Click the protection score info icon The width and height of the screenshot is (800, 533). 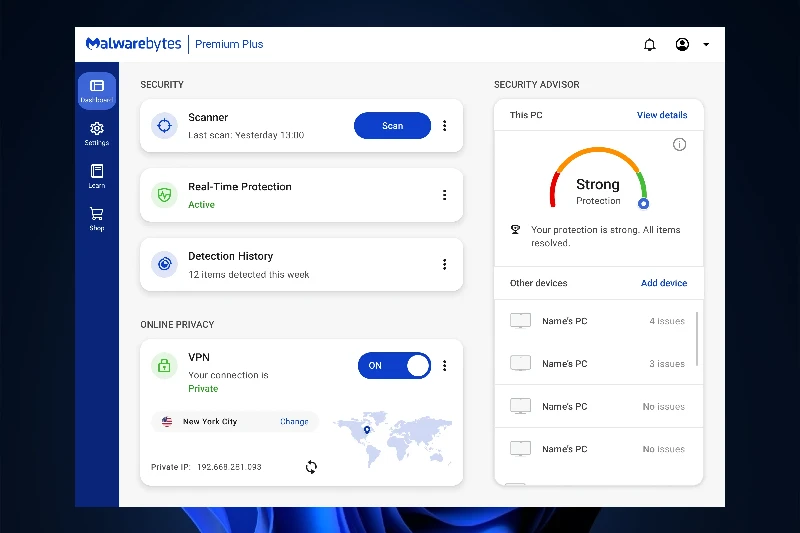pos(679,144)
